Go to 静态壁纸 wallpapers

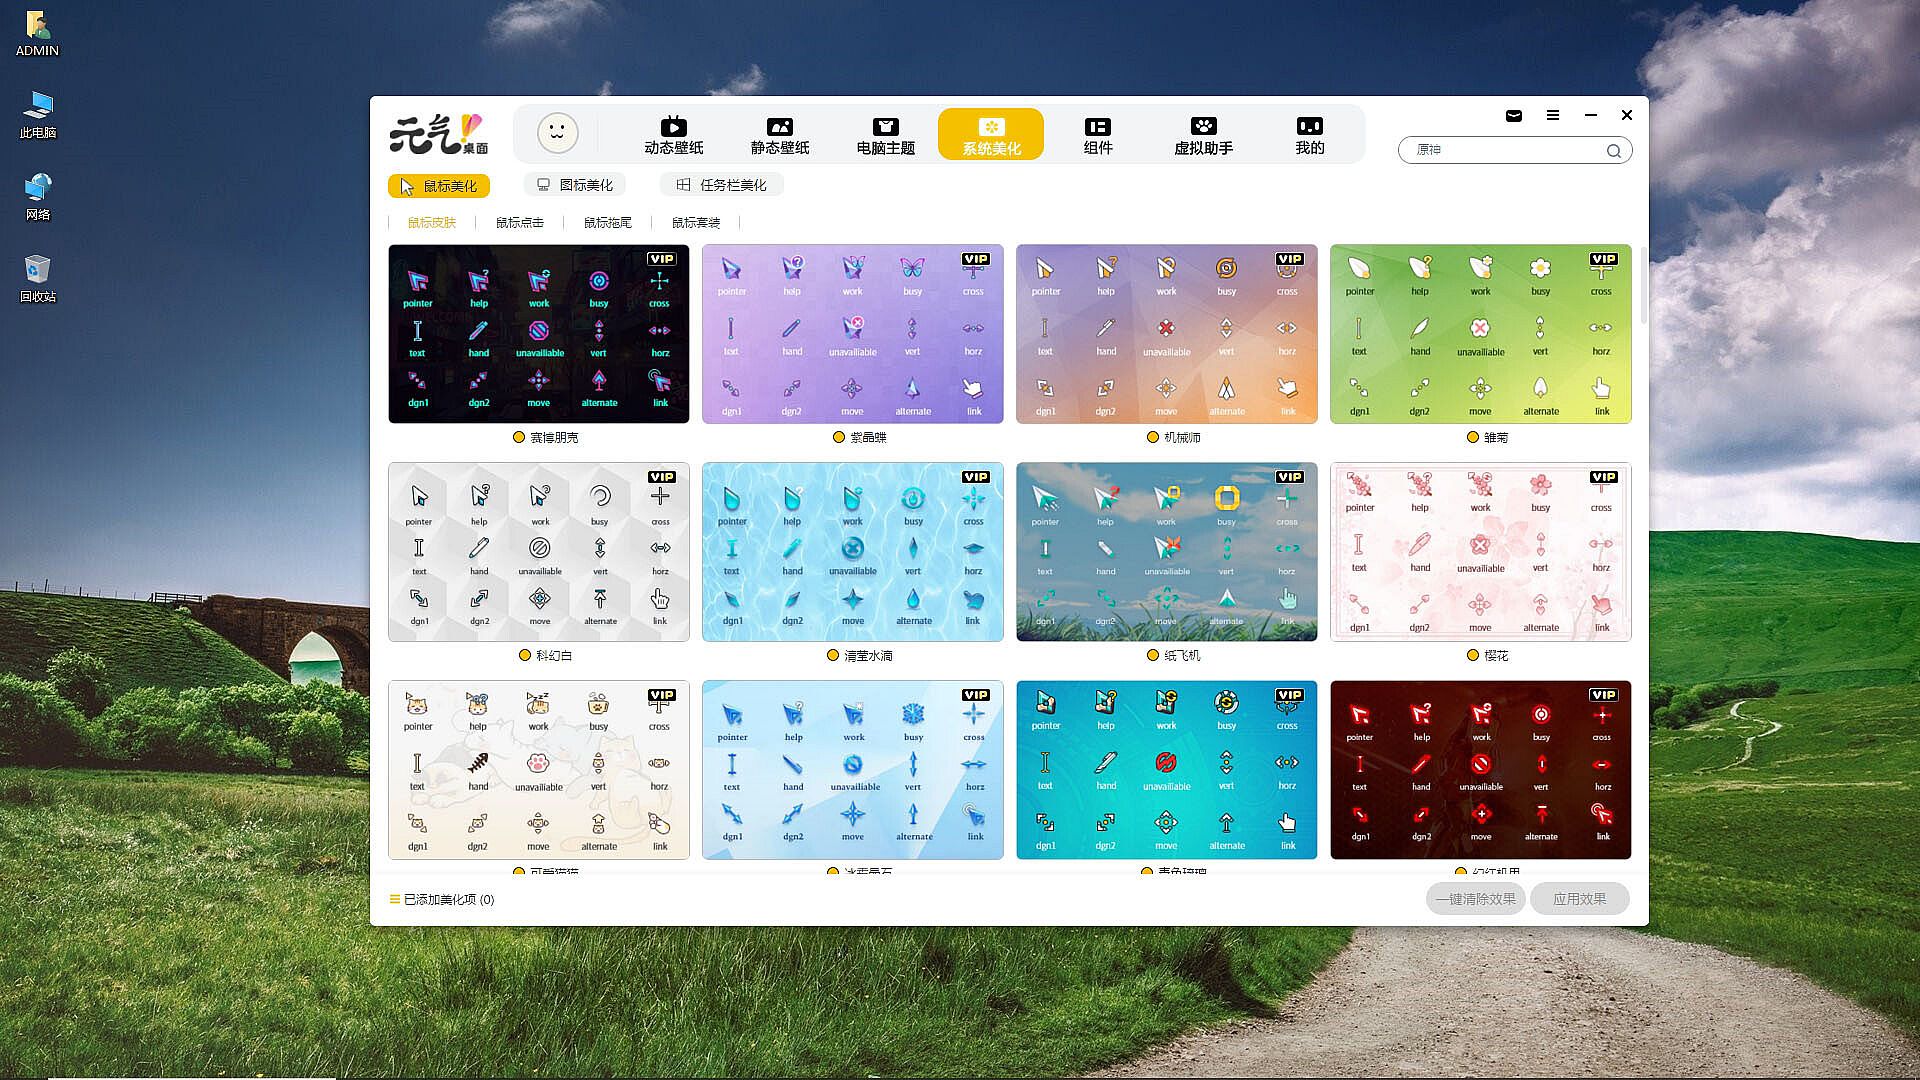click(779, 135)
